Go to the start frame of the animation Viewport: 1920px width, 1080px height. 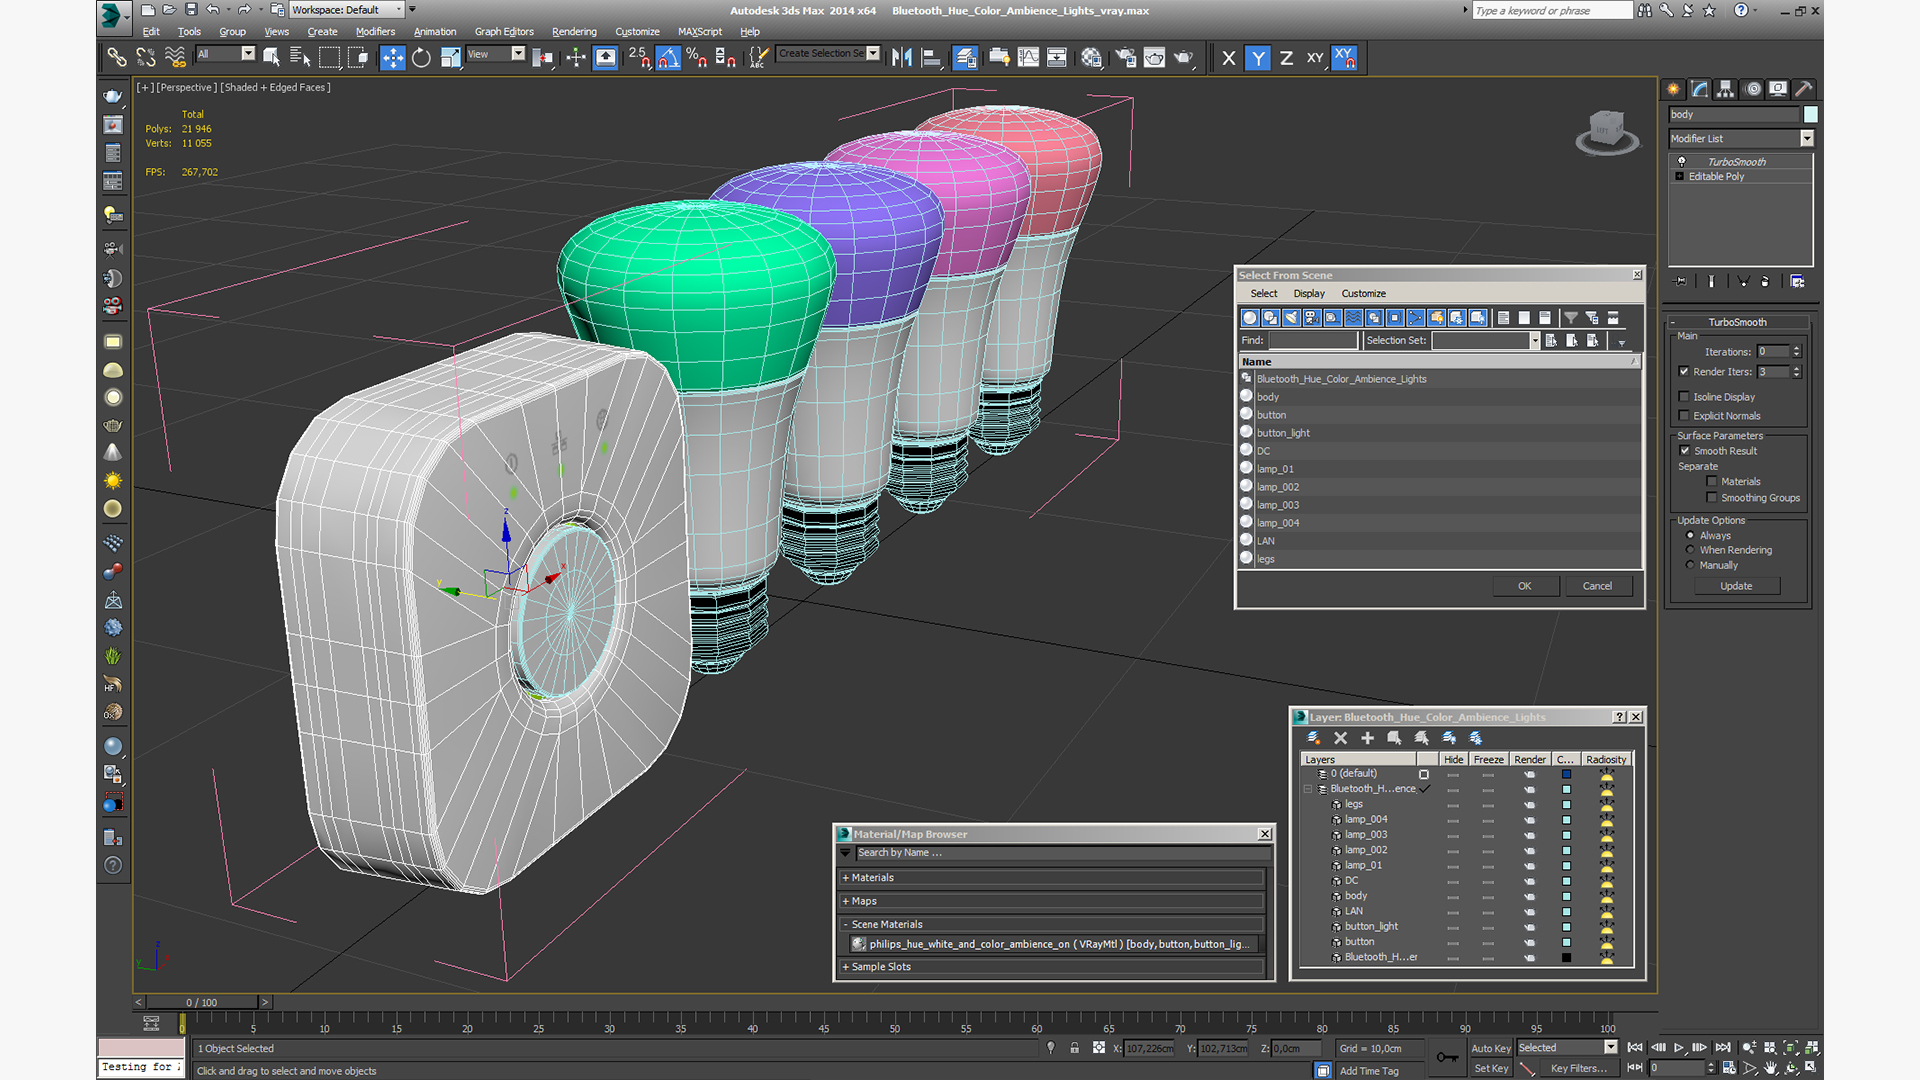(x=1635, y=1047)
